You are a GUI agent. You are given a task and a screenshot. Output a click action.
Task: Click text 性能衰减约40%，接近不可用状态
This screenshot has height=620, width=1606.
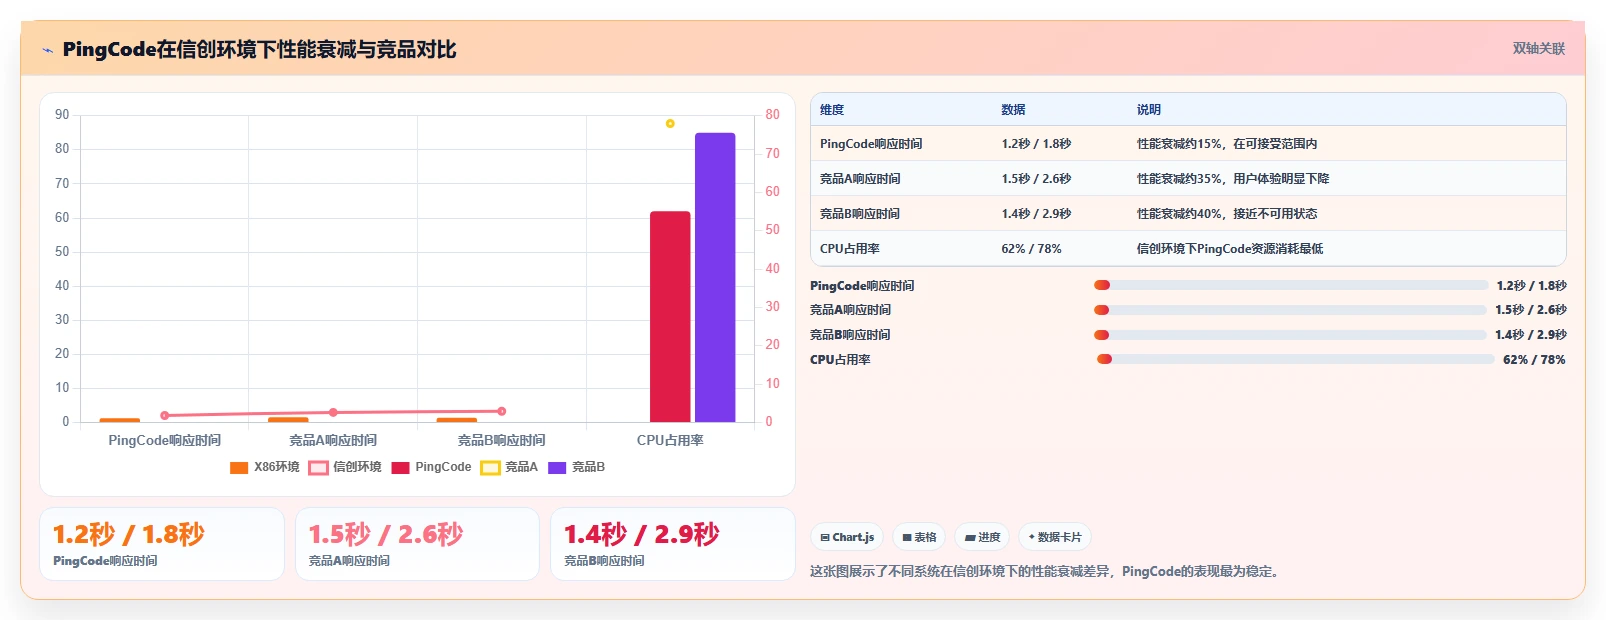coord(1227,214)
